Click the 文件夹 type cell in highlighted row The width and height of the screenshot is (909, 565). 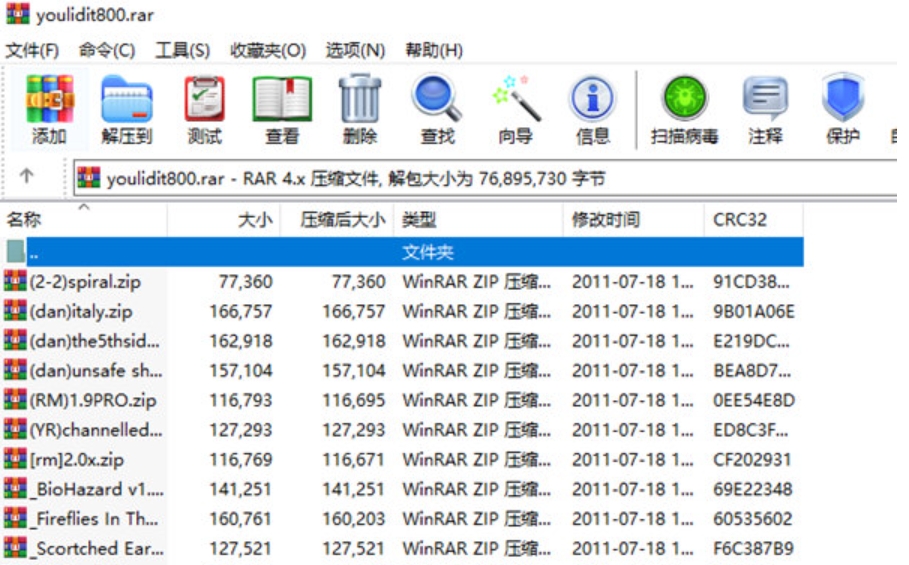tap(427, 252)
